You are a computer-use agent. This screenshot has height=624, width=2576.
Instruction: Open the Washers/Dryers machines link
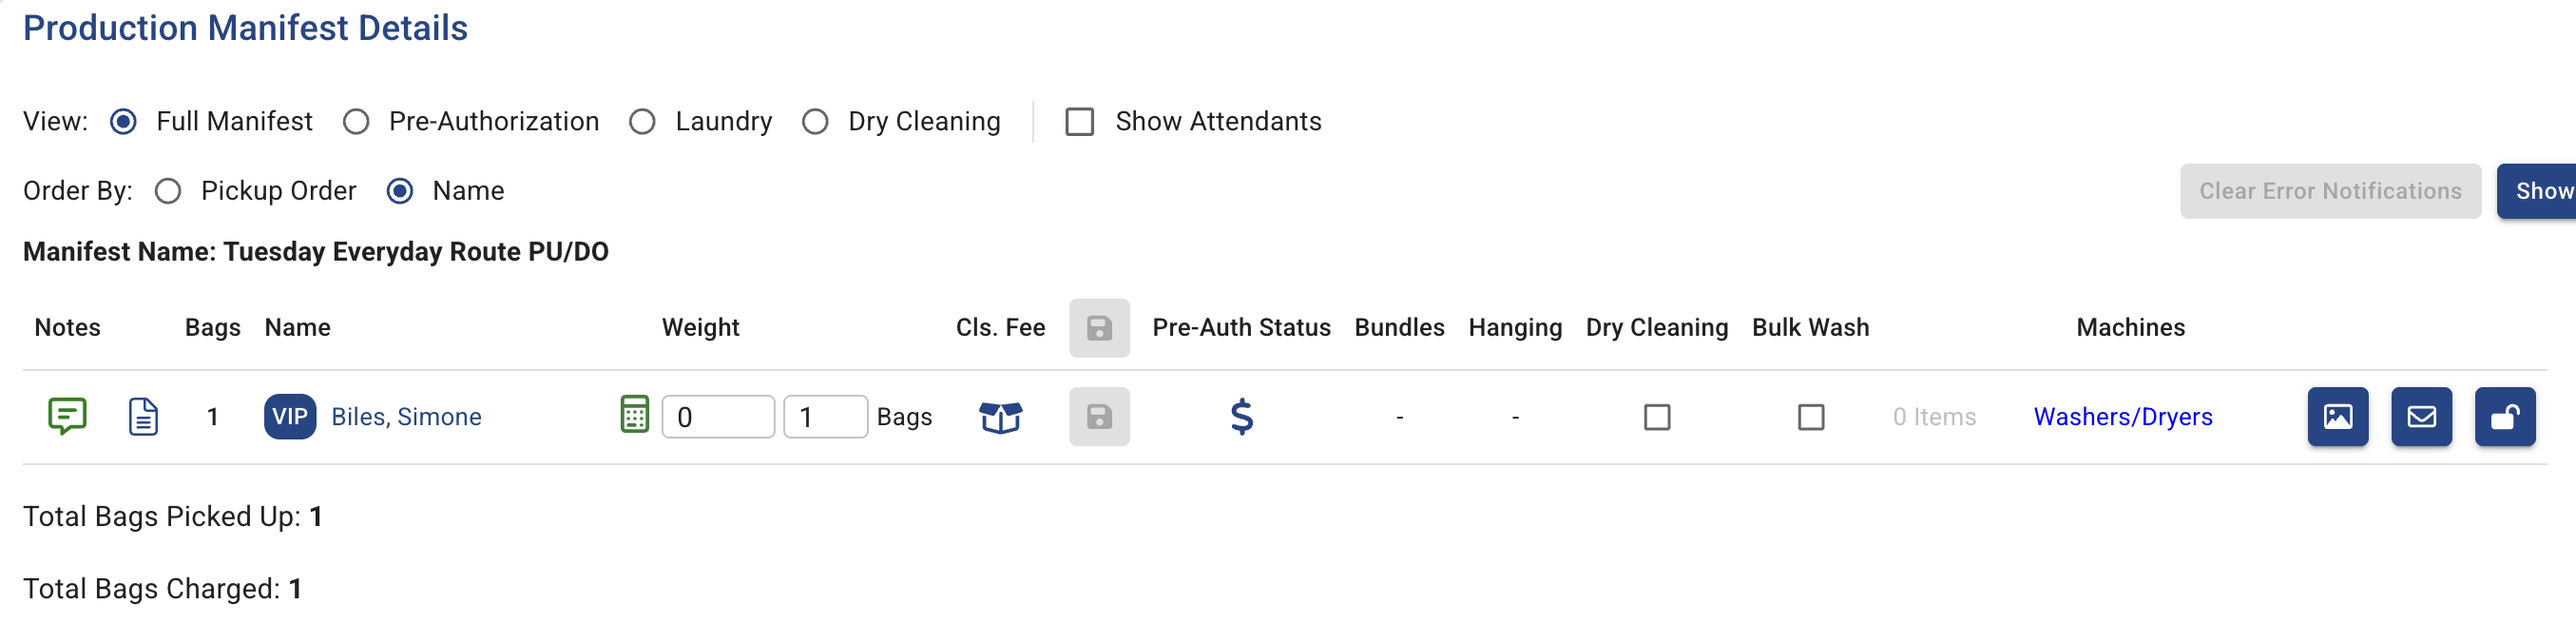point(2123,416)
